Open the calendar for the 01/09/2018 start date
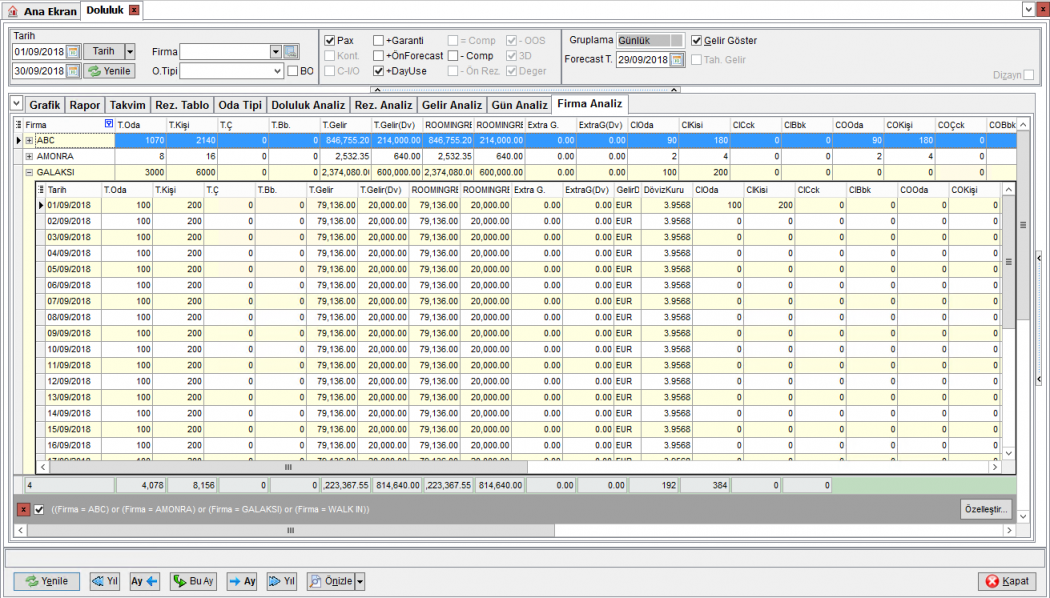Screen dimensions: 1050x598 [74, 52]
